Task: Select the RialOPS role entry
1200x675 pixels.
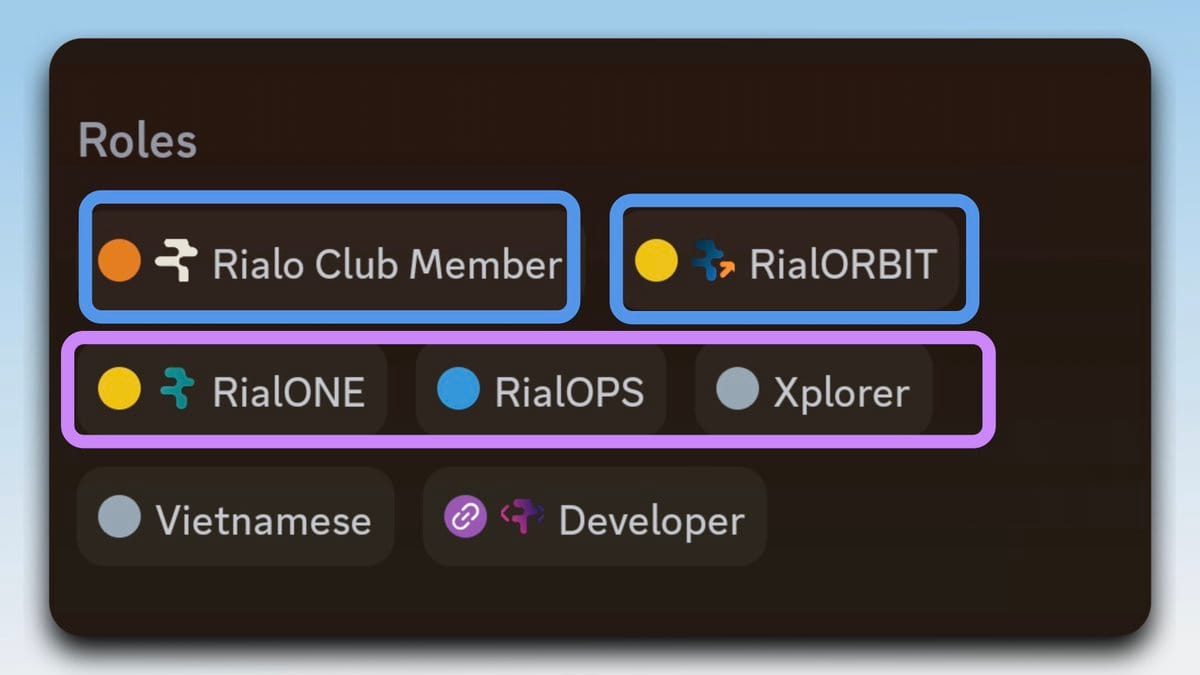Action: click(540, 391)
